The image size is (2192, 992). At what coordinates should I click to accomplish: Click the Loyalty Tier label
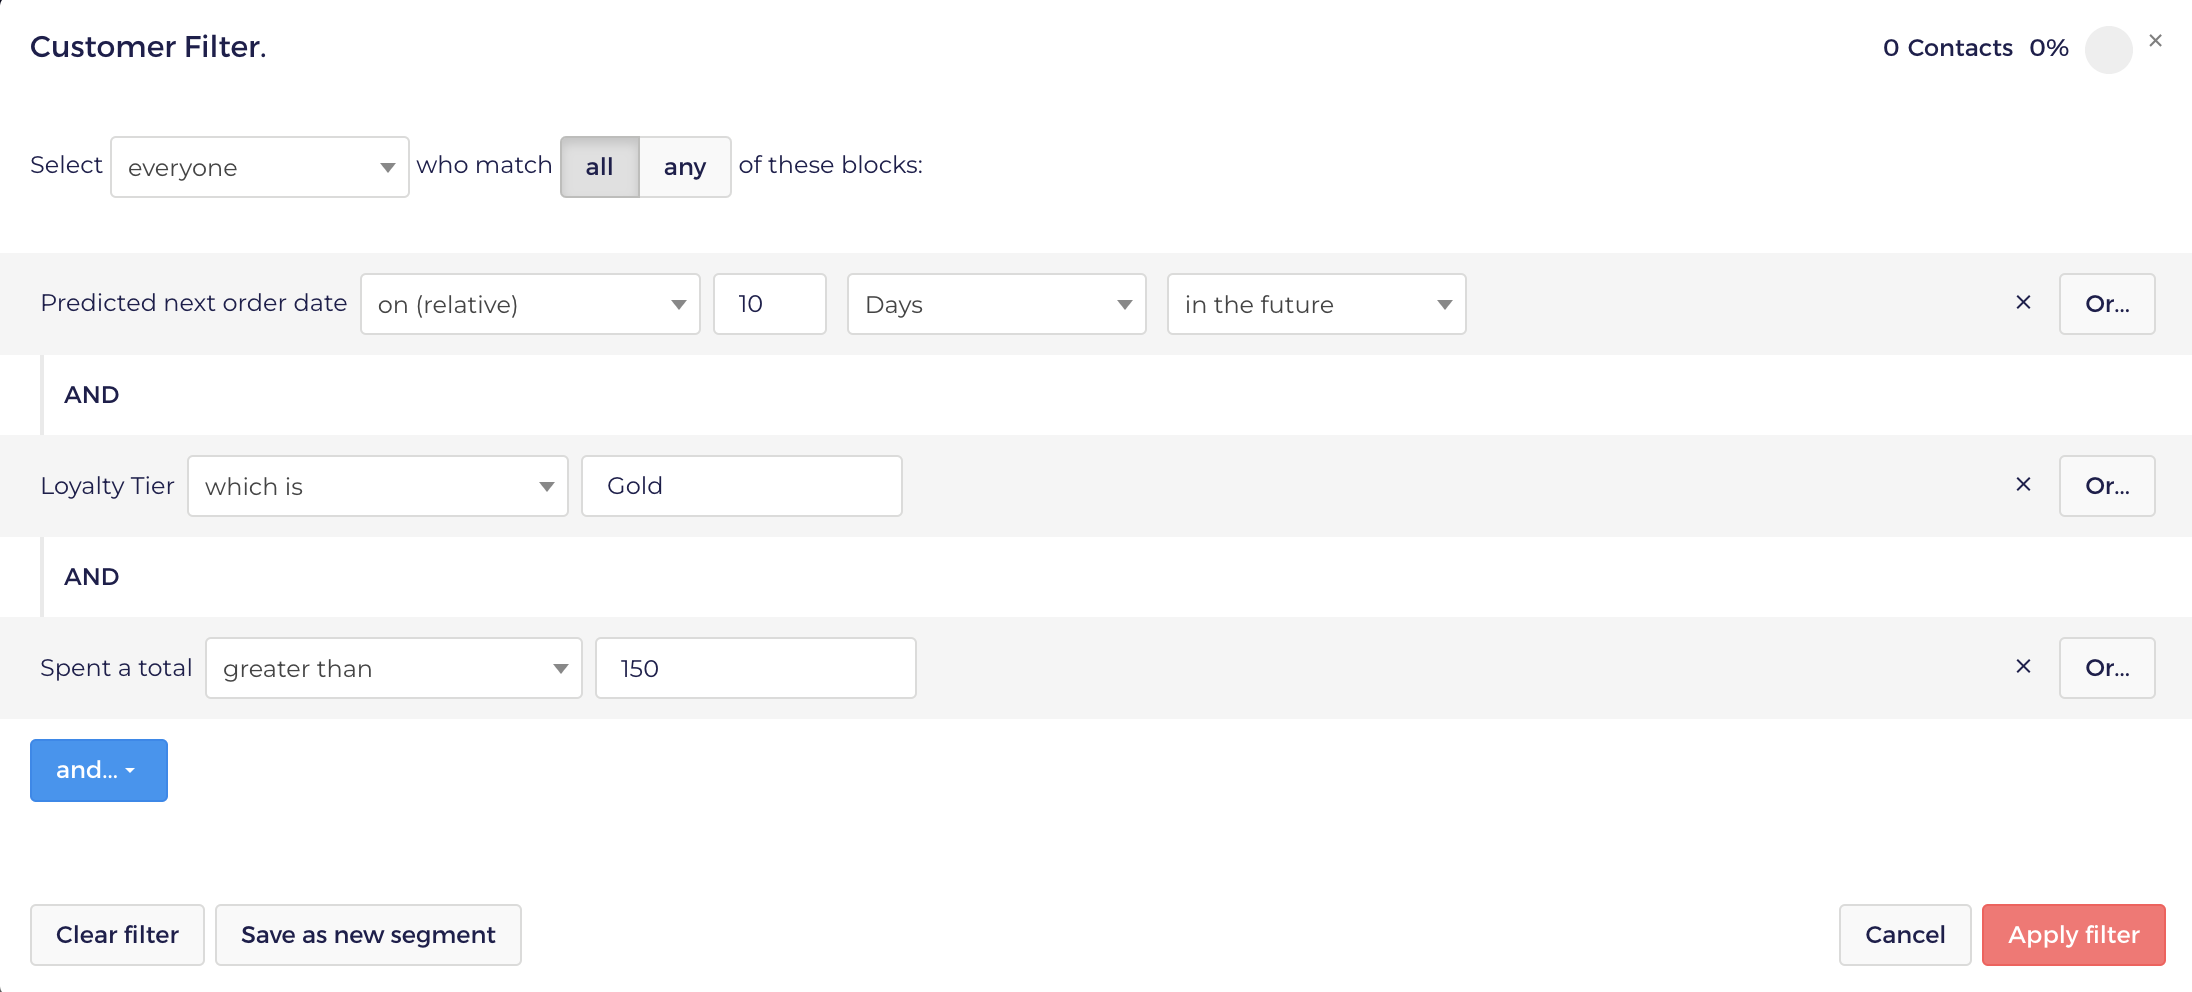107,486
